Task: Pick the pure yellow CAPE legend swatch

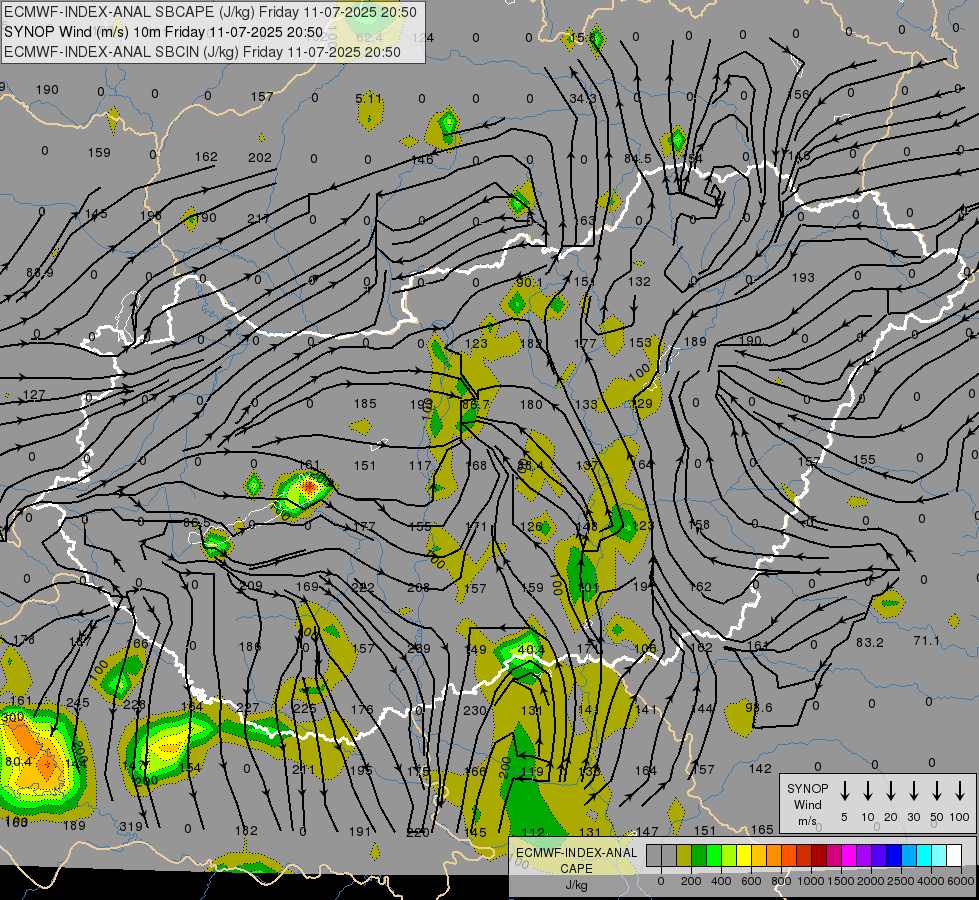Action: [744, 856]
